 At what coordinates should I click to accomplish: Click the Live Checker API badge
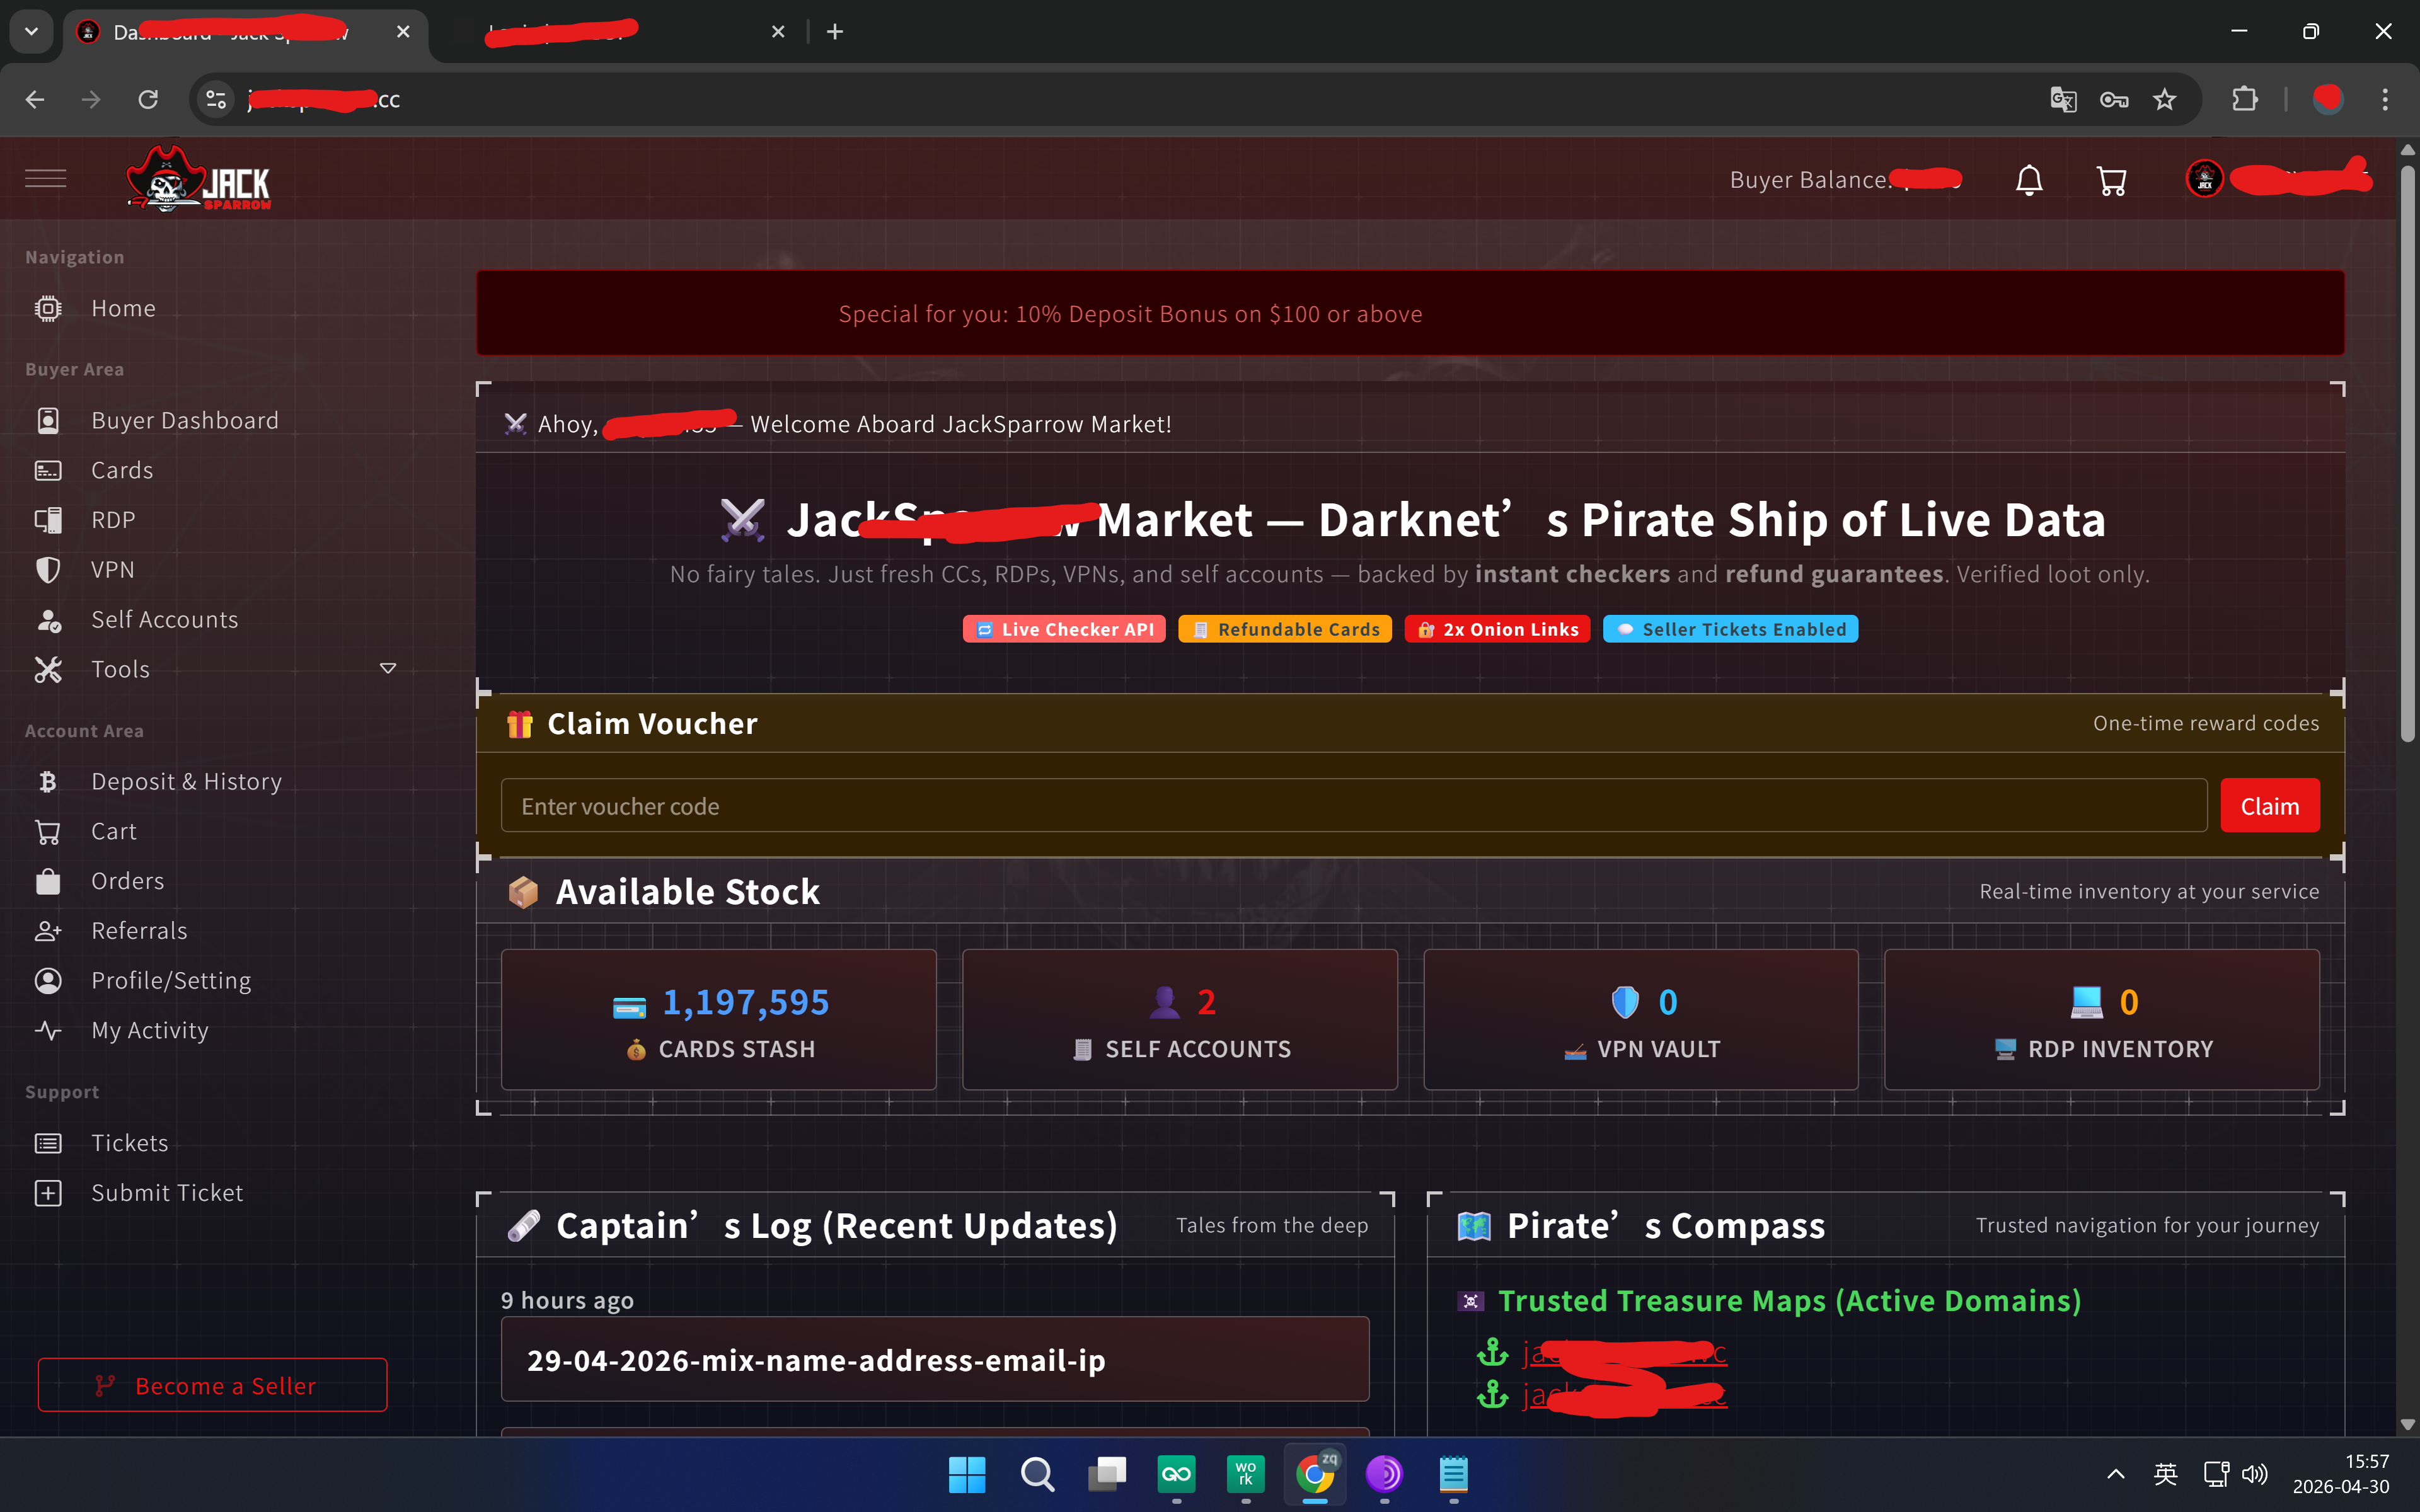pyautogui.click(x=1064, y=629)
